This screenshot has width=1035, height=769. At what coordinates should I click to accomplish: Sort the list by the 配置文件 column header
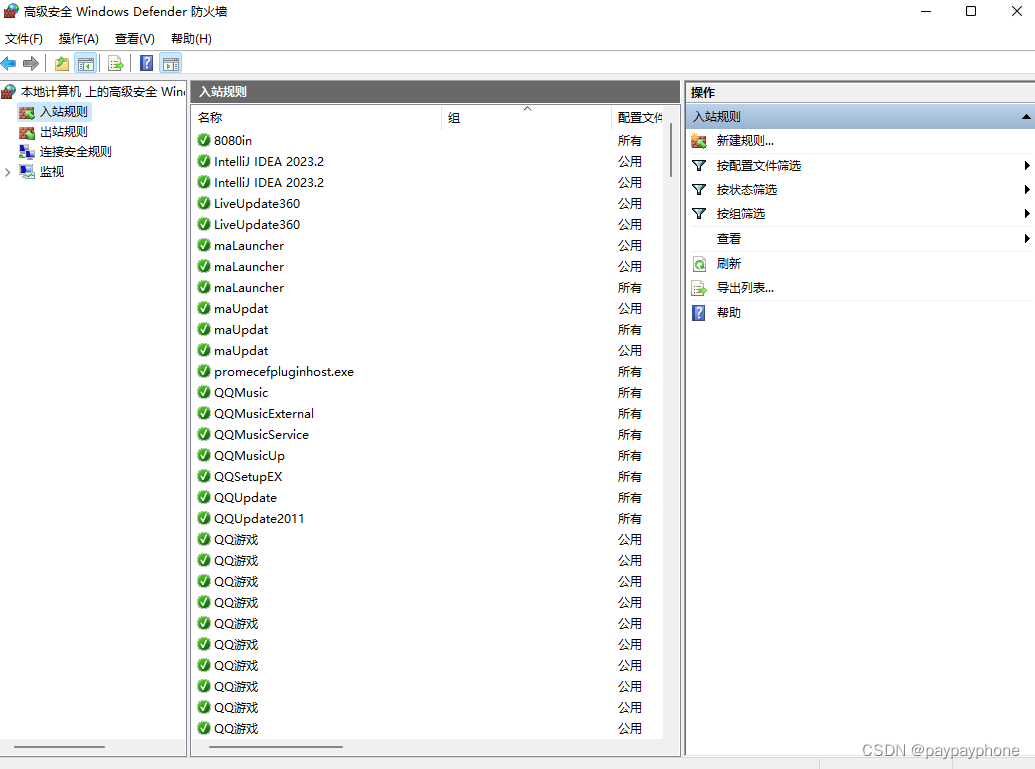(639, 117)
